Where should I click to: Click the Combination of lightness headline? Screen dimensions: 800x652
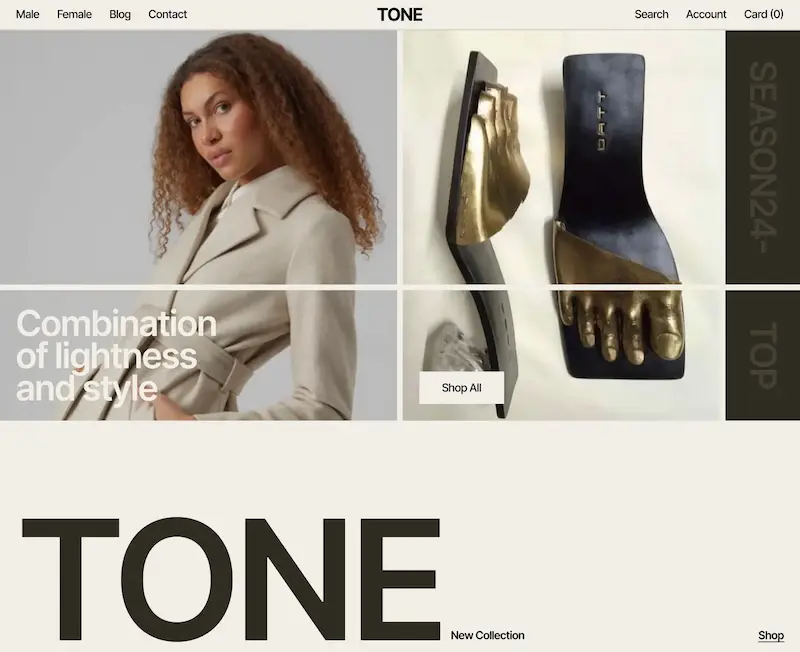(x=116, y=356)
